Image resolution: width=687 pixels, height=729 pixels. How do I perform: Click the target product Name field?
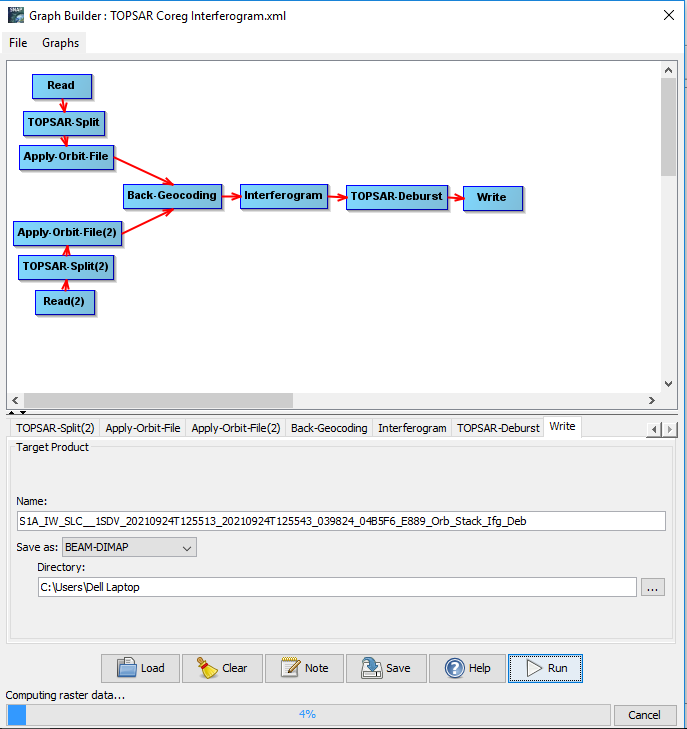click(x=340, y=521)
